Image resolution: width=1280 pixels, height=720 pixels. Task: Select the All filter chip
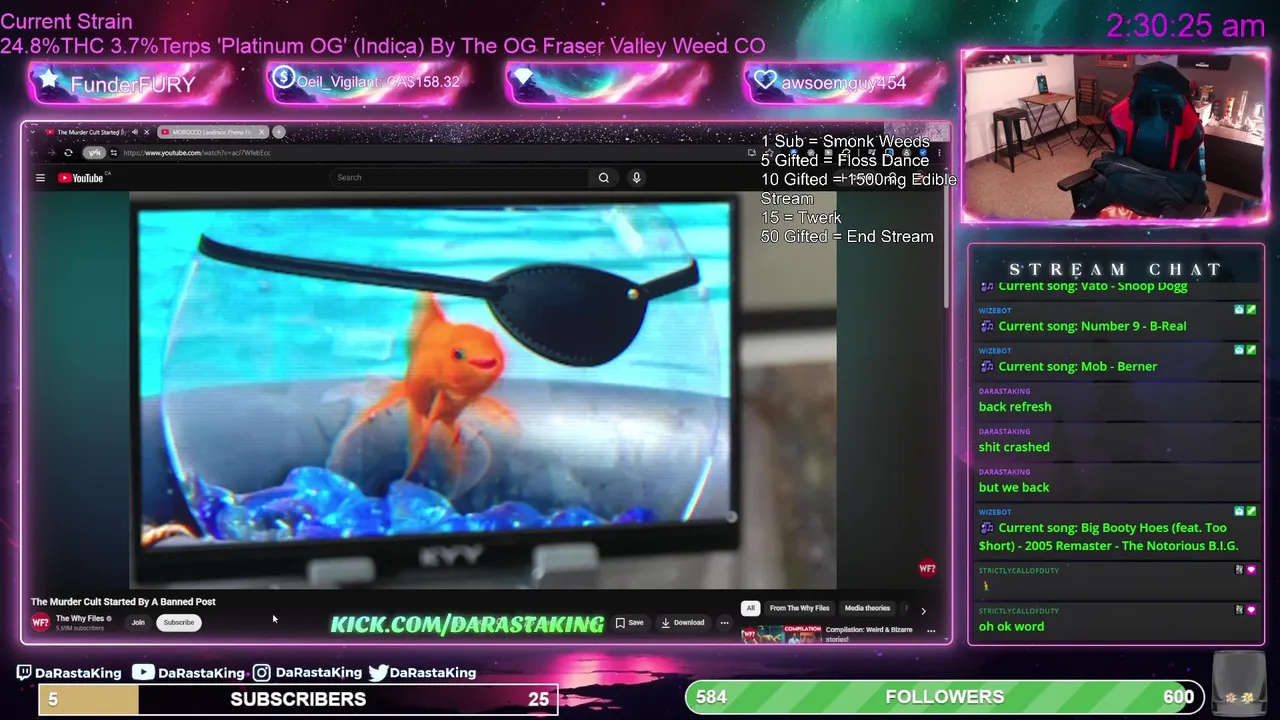tap(750, 608)
